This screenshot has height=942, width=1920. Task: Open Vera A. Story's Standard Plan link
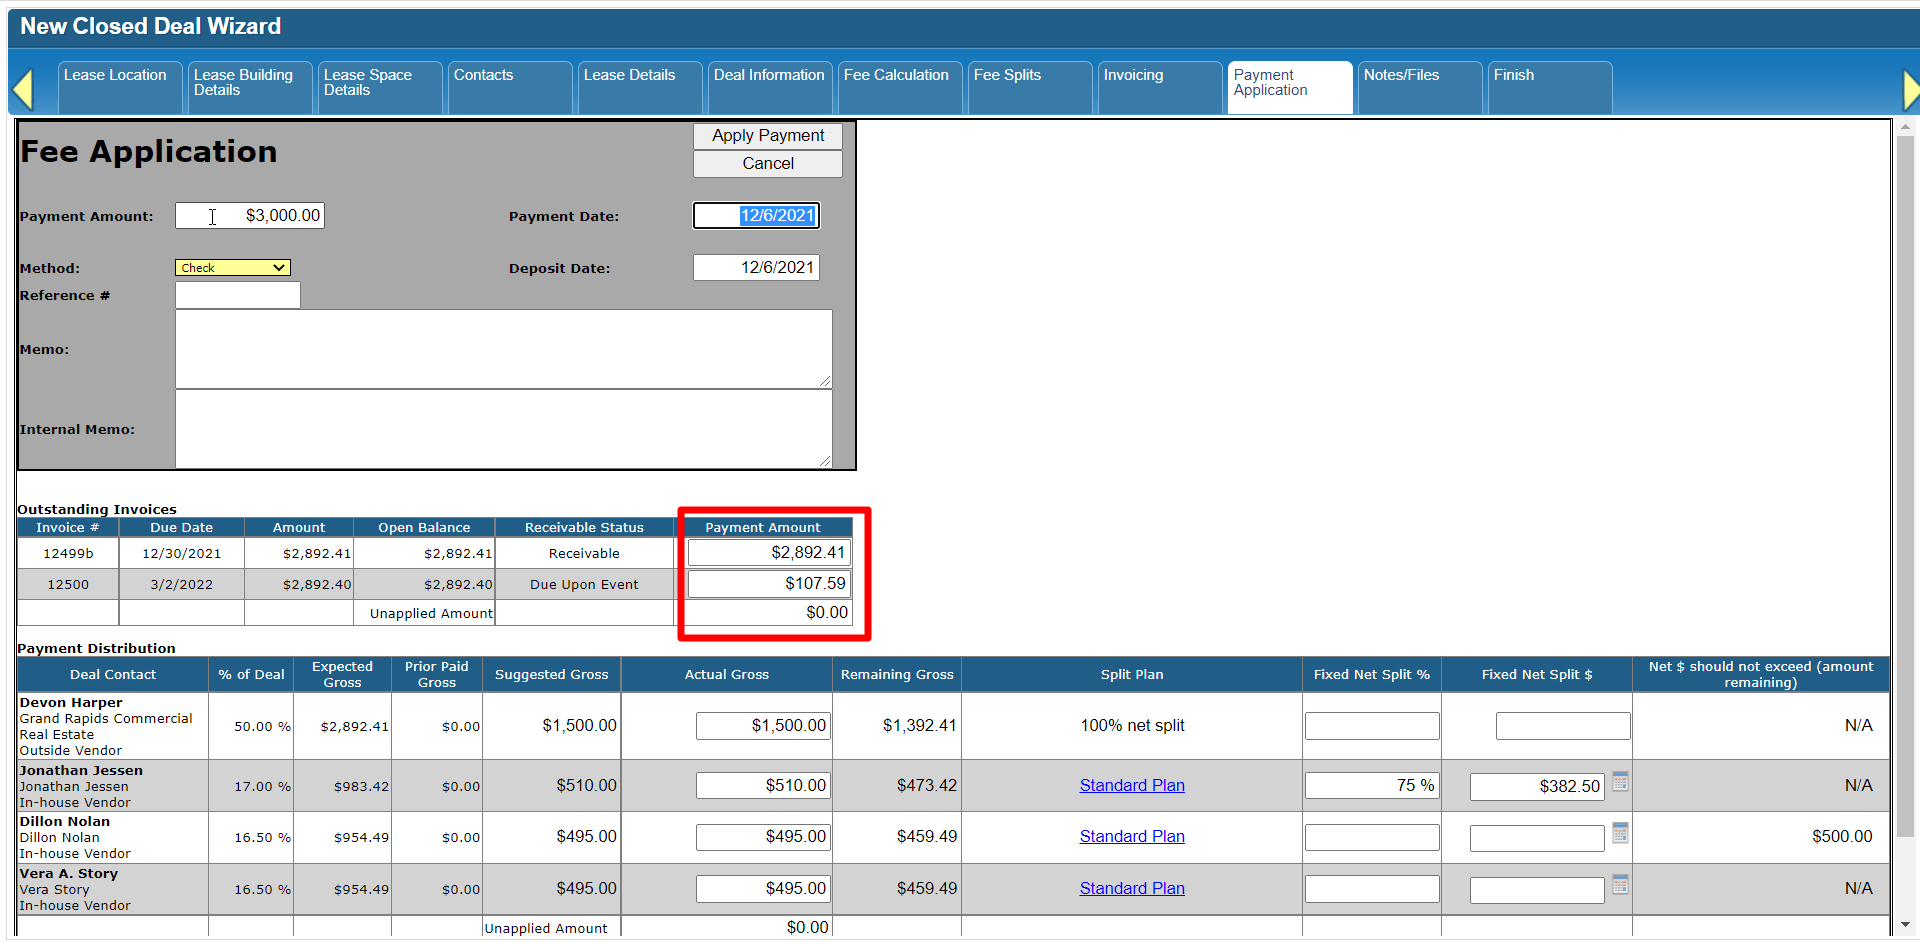1131,889
